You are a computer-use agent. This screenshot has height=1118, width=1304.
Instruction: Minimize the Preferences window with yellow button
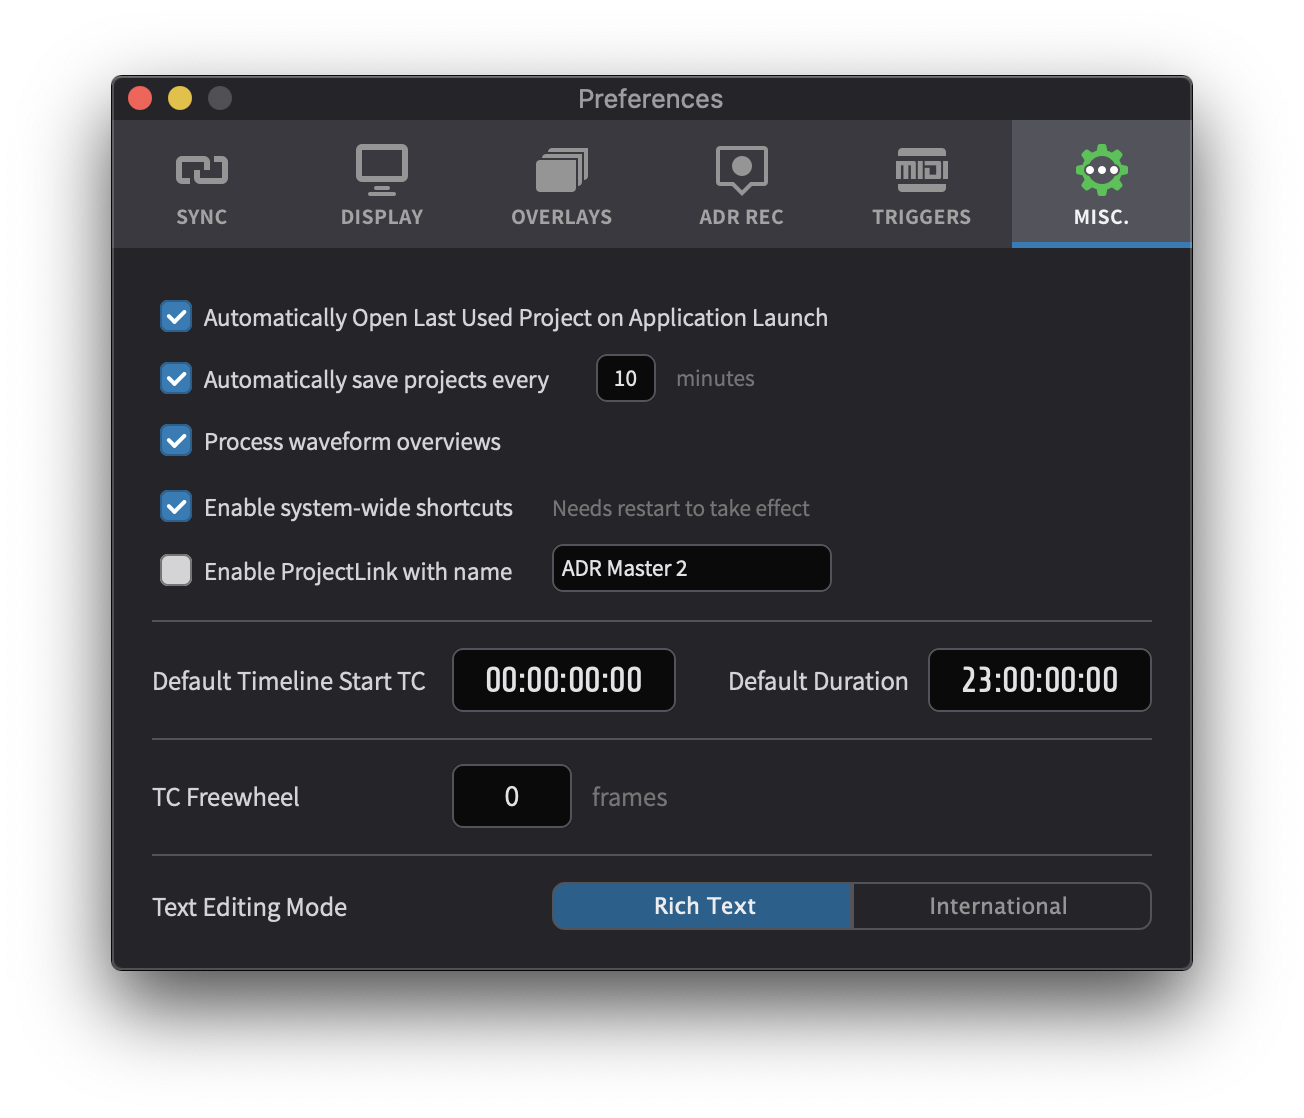(180, 98)
